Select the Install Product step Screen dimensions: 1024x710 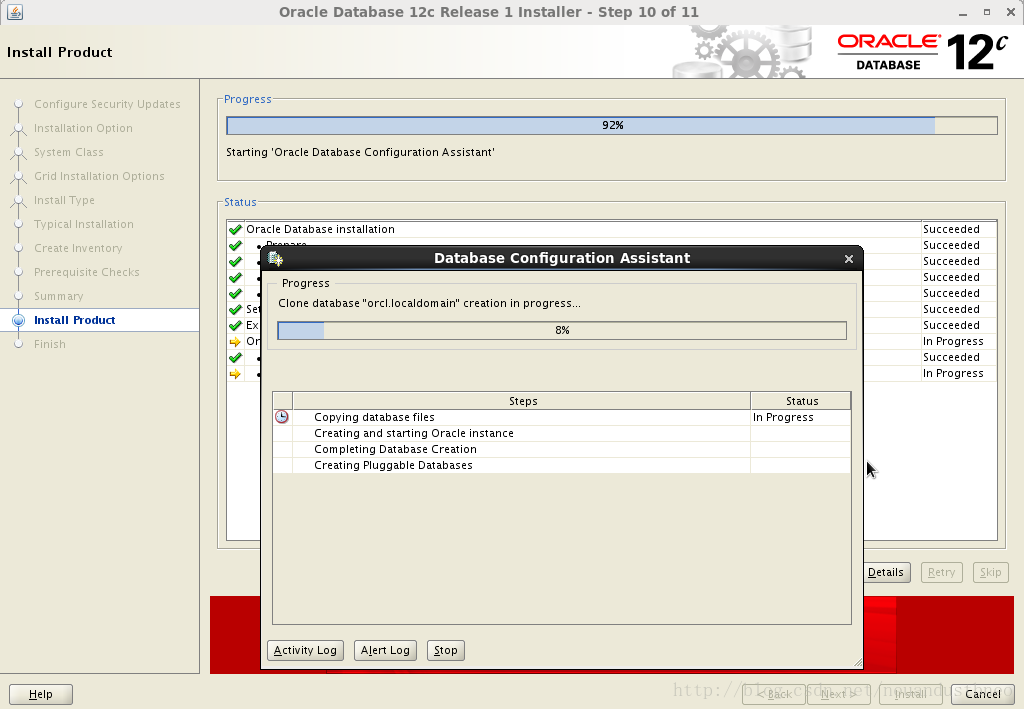(74, 320)
